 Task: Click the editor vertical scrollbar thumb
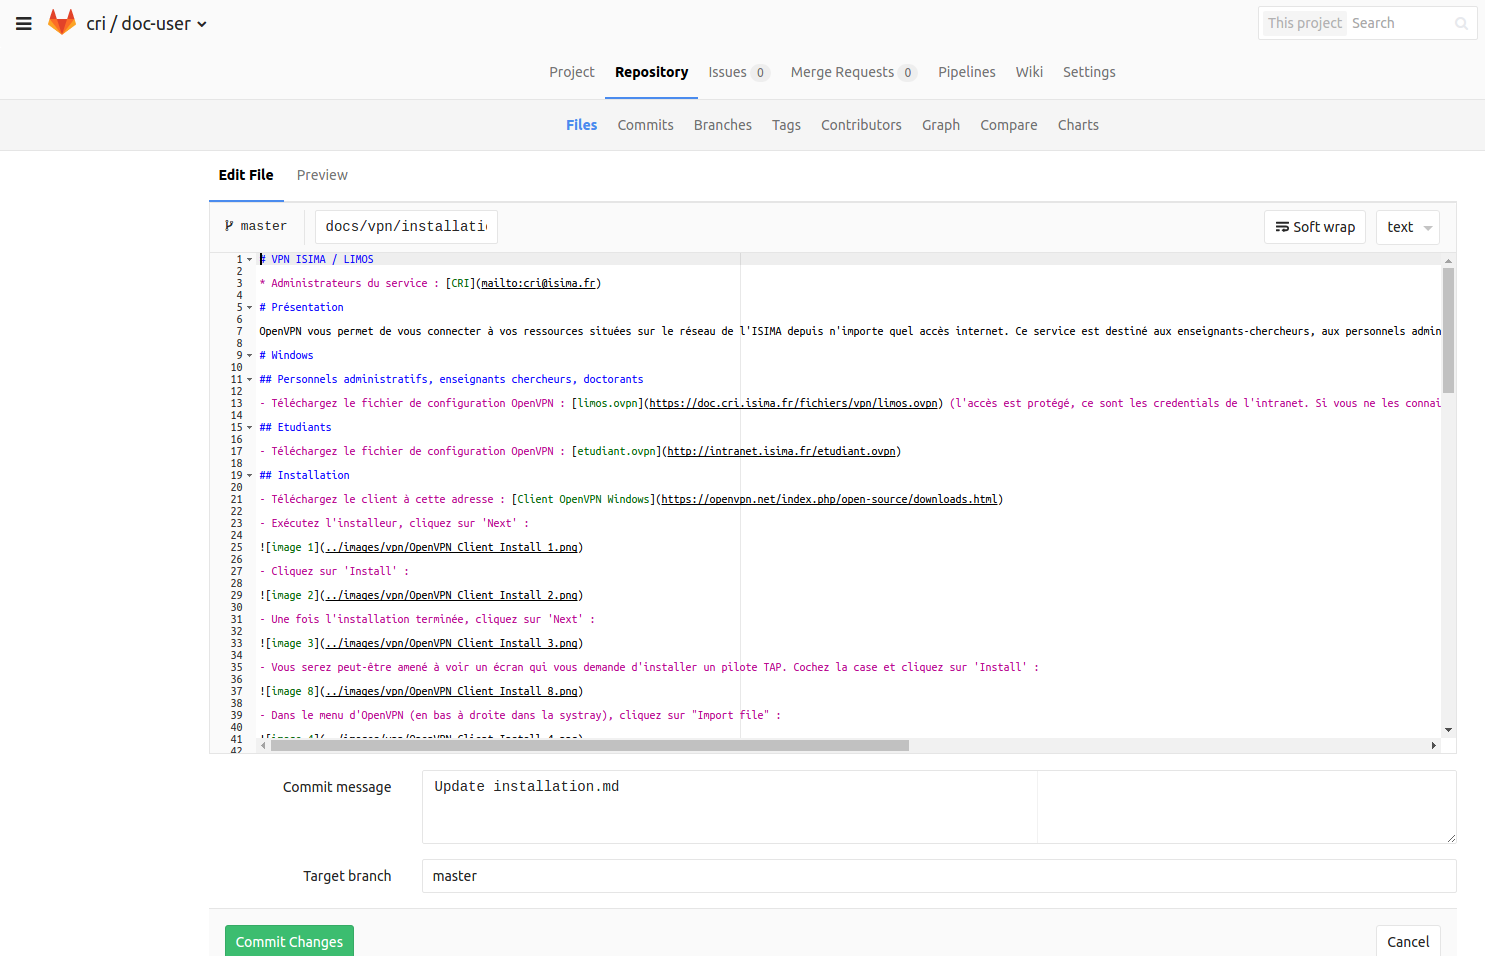pos(1448,331)
